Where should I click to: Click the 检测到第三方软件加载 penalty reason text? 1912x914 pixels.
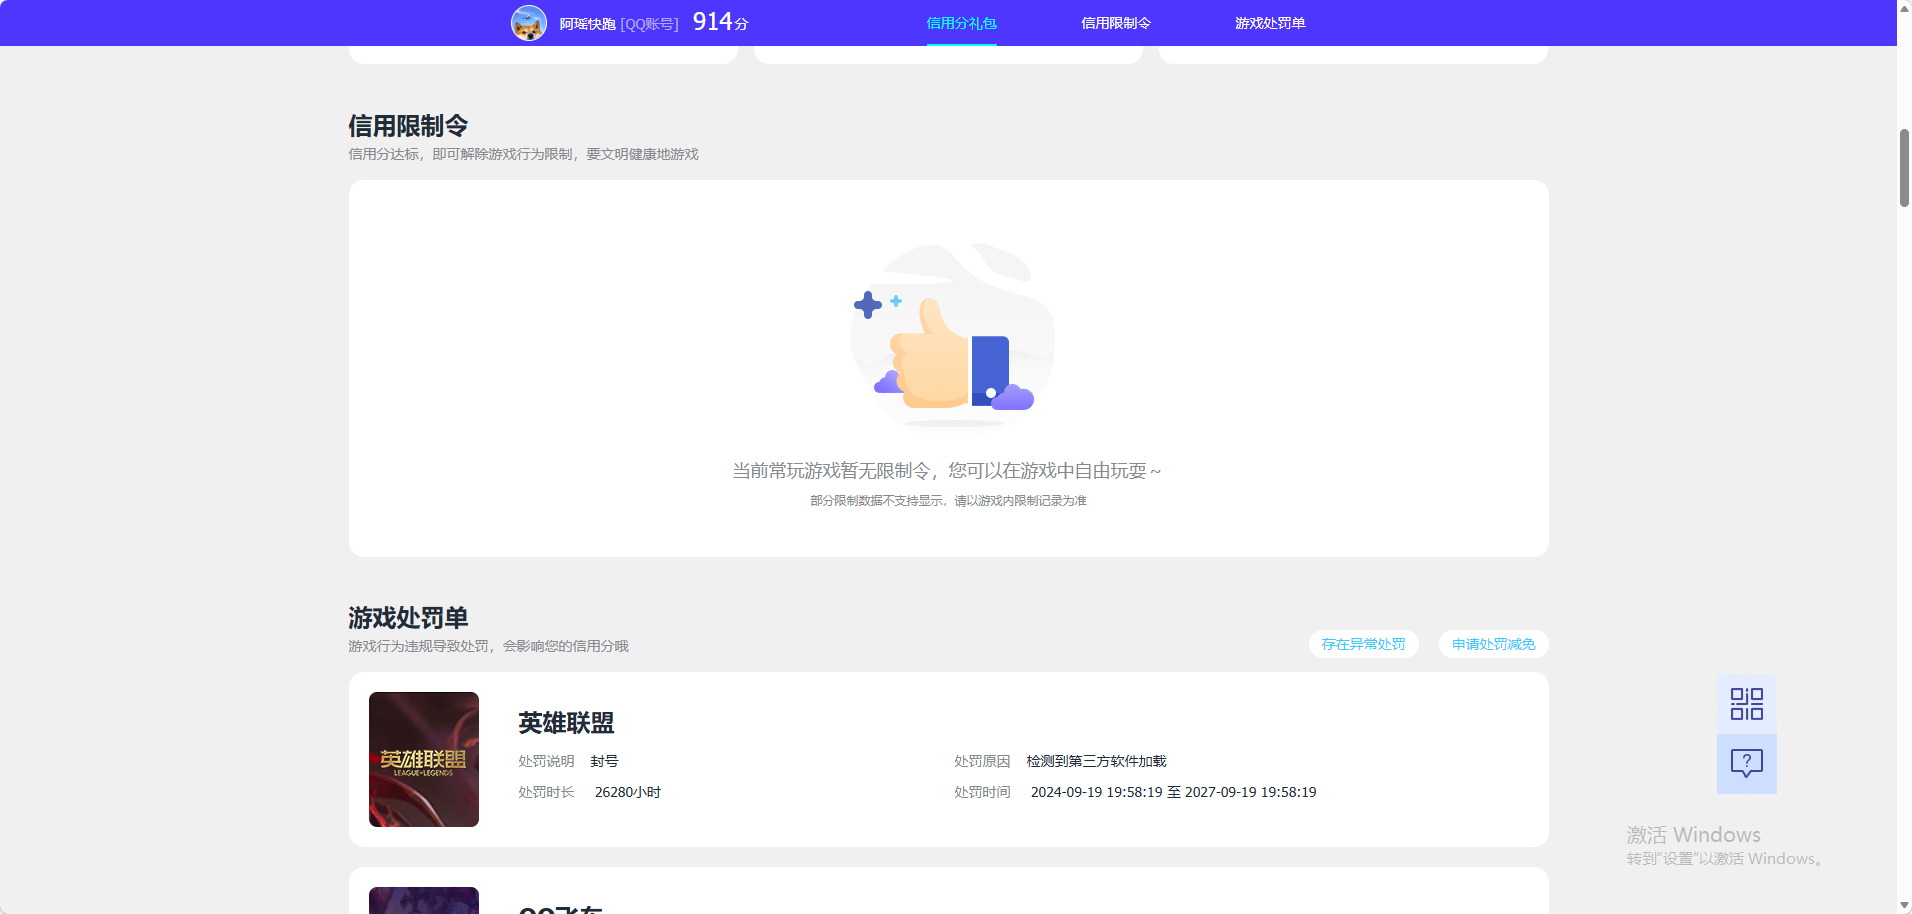pos(1097,760)
